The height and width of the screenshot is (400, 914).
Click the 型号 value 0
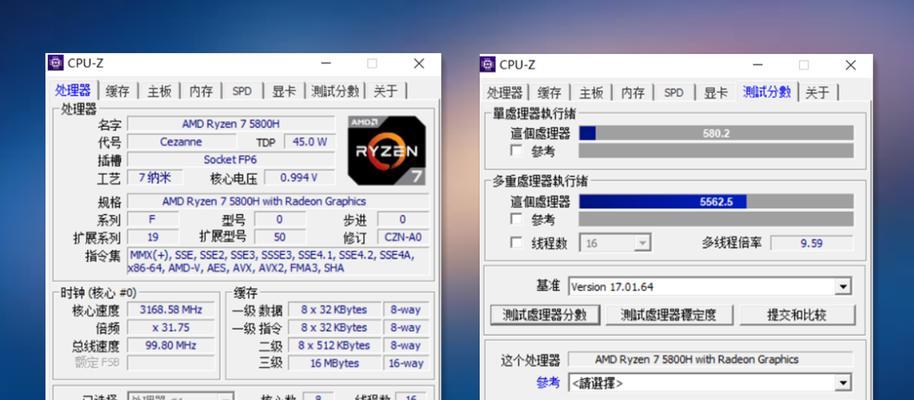pyautogui.click(x=280, y=220)
